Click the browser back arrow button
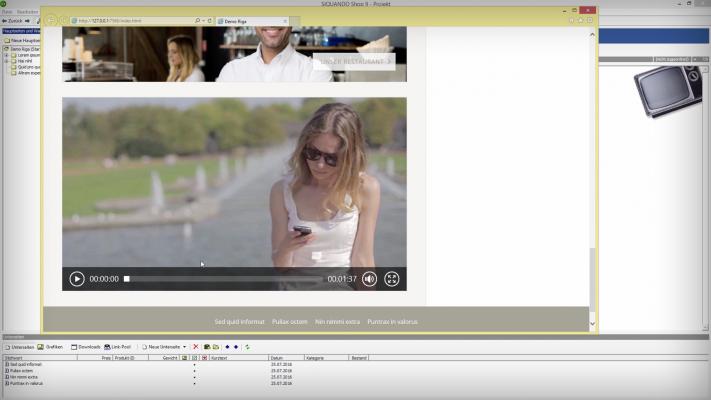711x400 pixels. [x=51, y=19]
